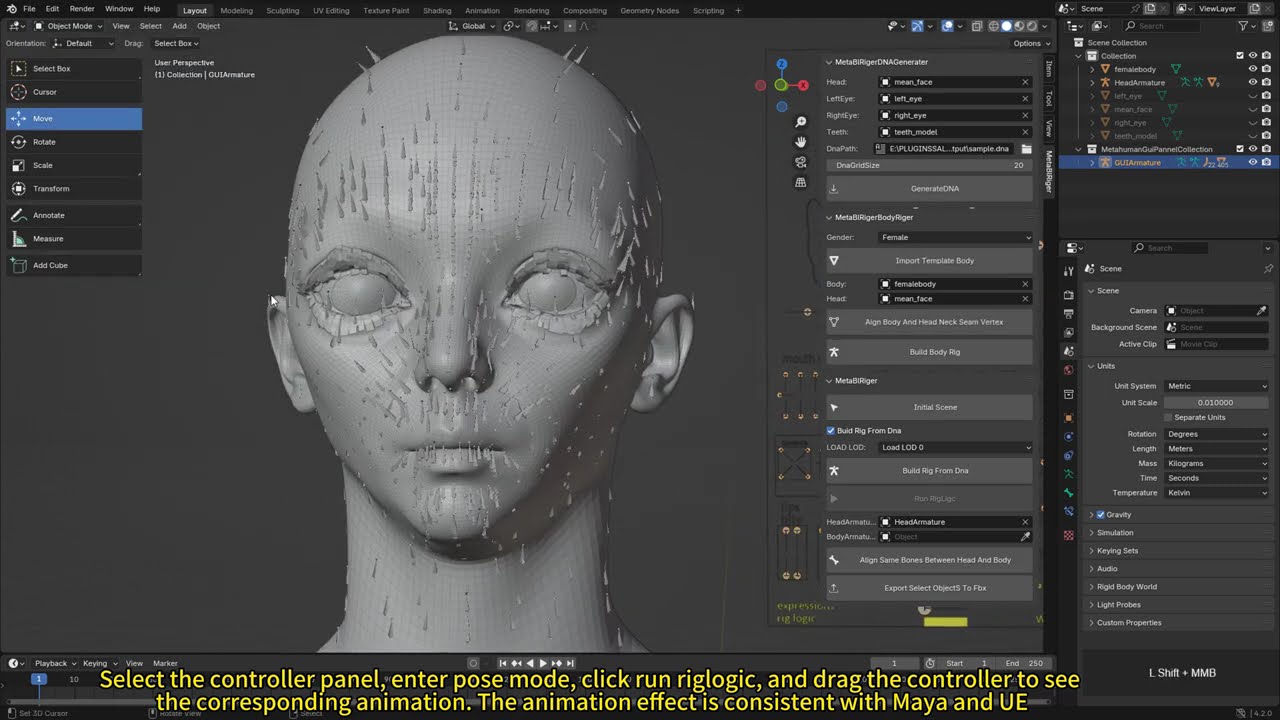The width and height of the screenshot is (1280, 720).
Task: Toggle Gravity checkbox
Action: (x=1101, y=514)
